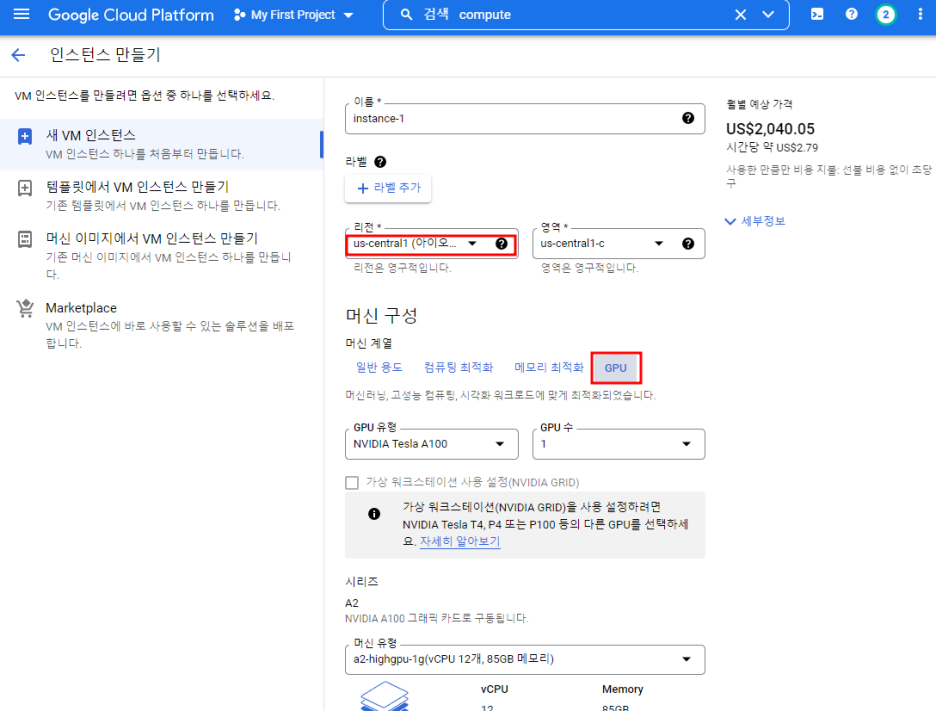Click the Marketplace shopping cart icon
Screen dimensions: 936x711
(25, 309)
